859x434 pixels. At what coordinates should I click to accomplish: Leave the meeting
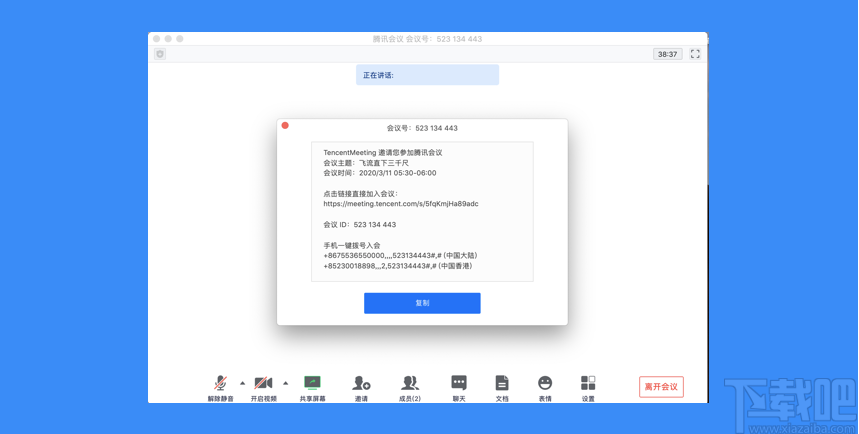(x=661, y=387)
